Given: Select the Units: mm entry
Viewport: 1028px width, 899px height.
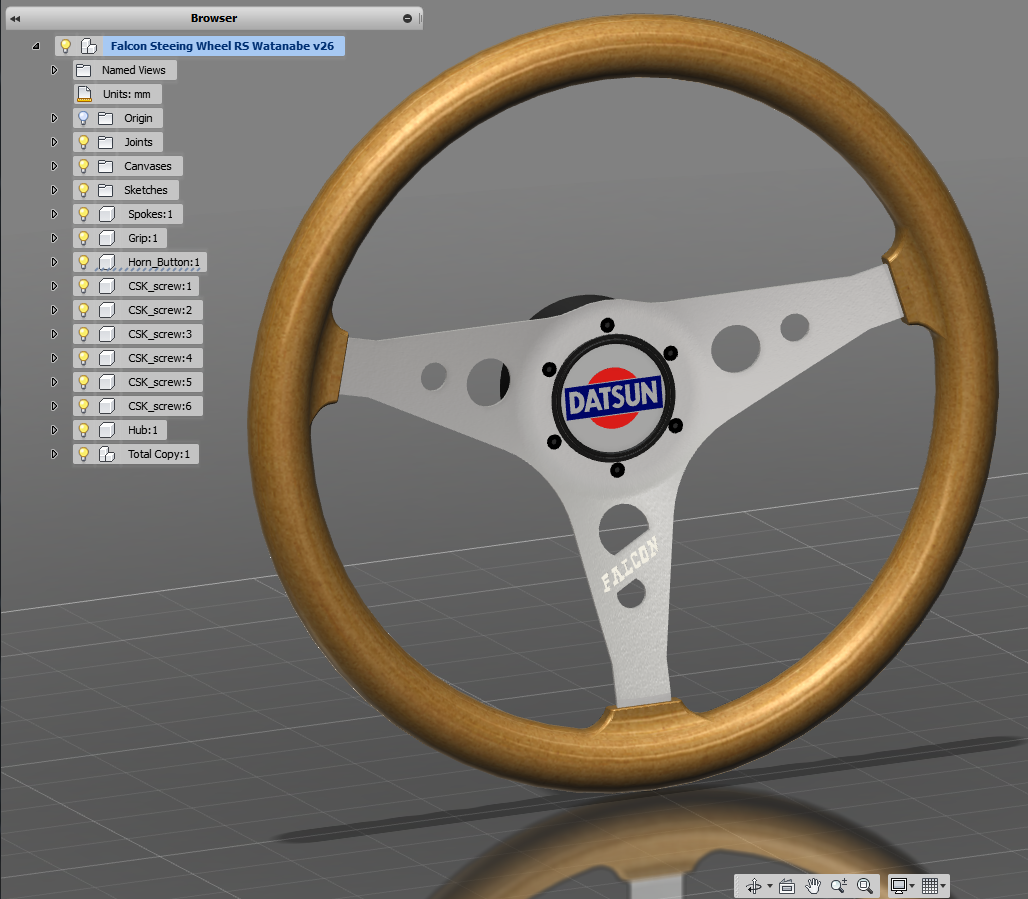Looking at the screenshot, I should (x=127, y=94).
